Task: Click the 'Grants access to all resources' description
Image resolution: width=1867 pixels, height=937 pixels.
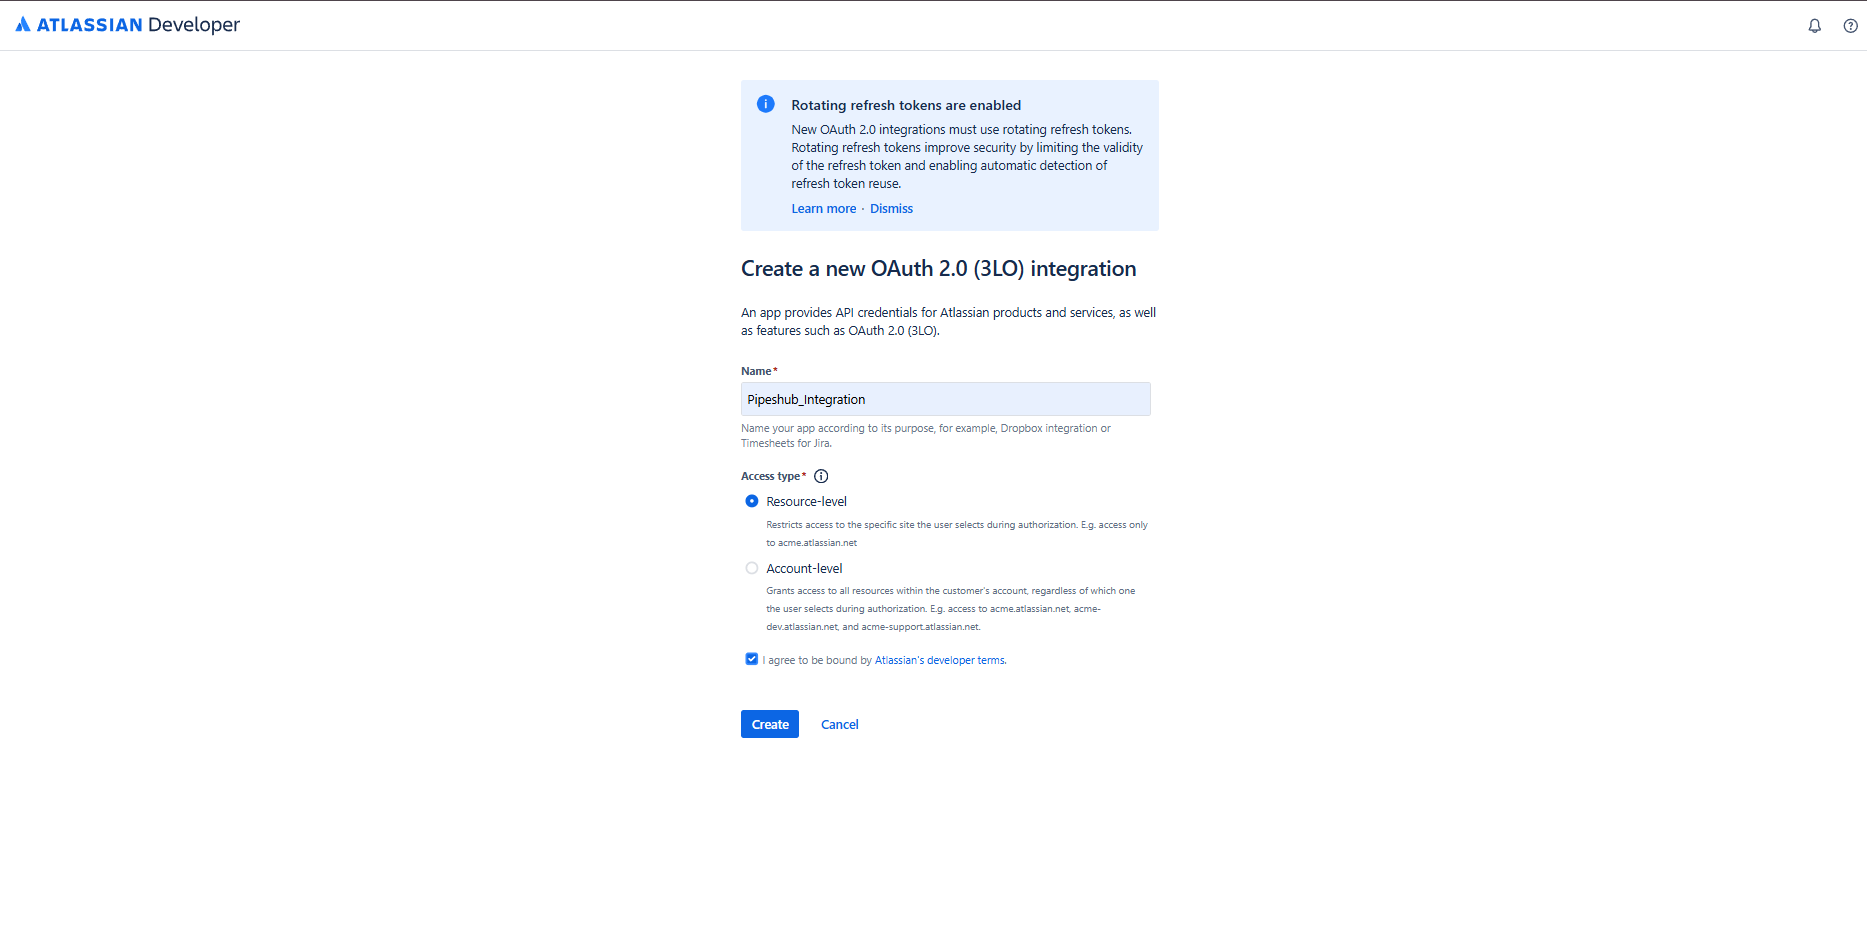Action: click(x=951, y=609)
